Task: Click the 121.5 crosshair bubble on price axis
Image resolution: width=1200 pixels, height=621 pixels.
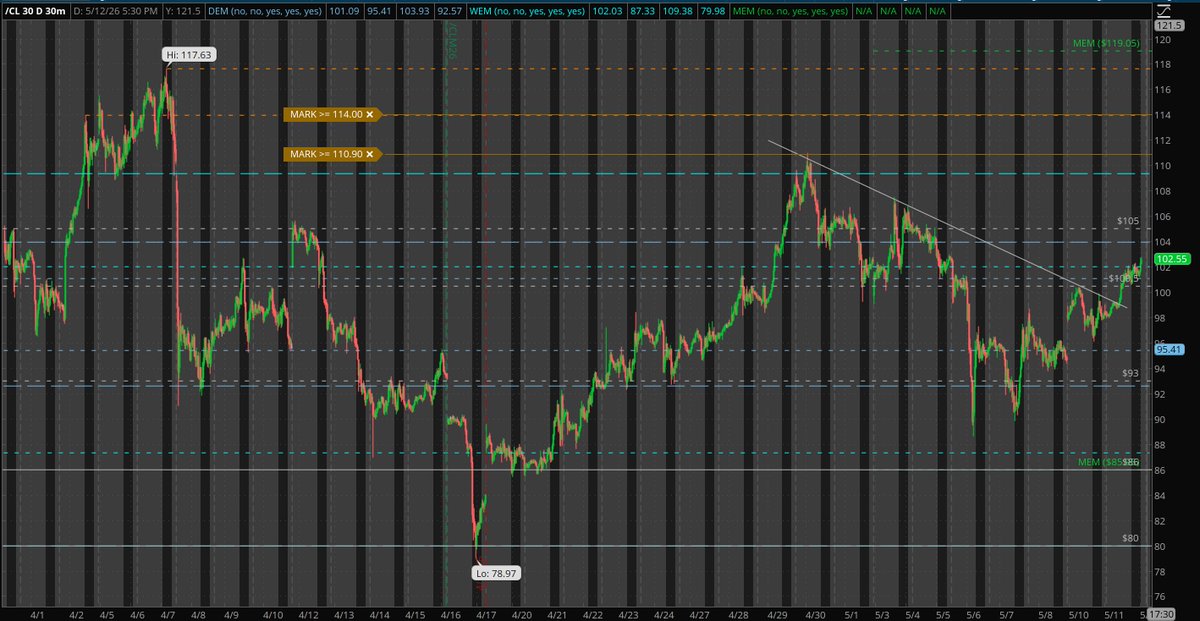Action: [x=1168, y=24]
